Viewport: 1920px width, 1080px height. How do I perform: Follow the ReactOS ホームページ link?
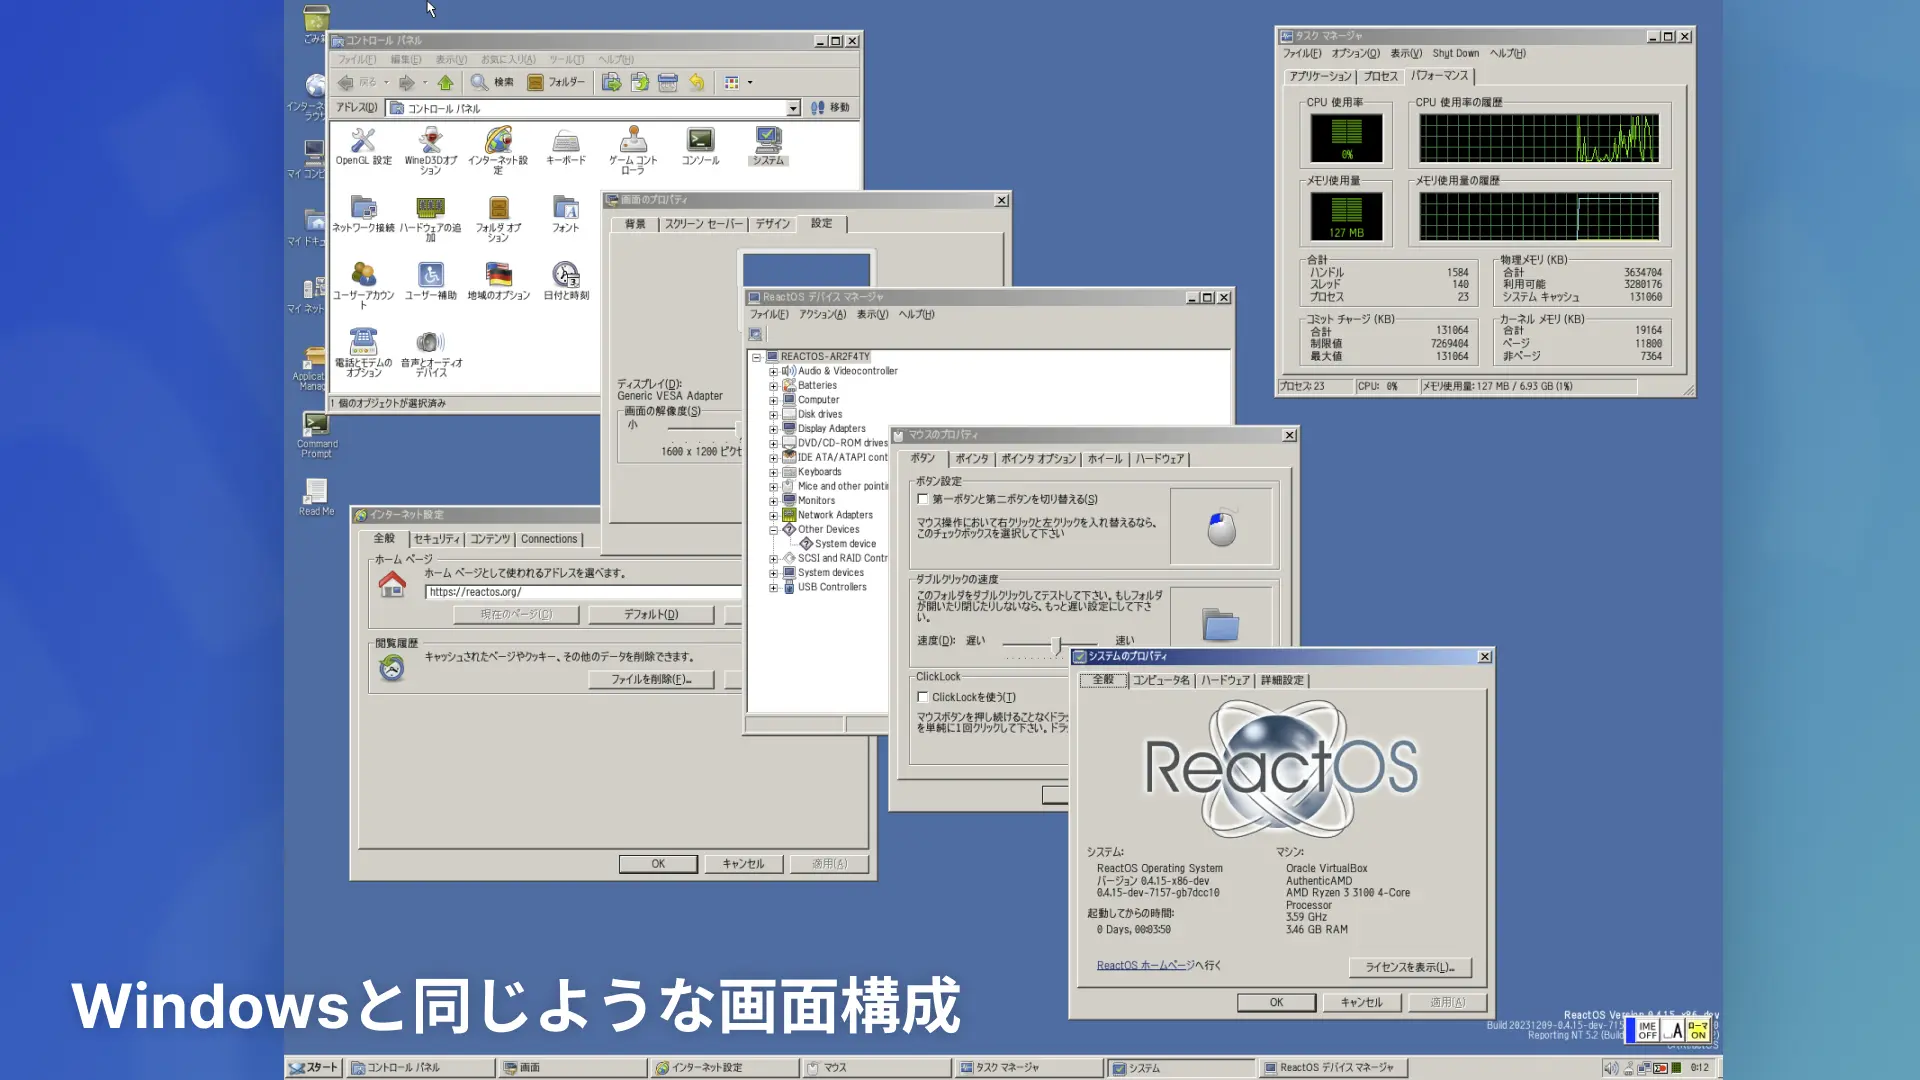(1144, 965)
